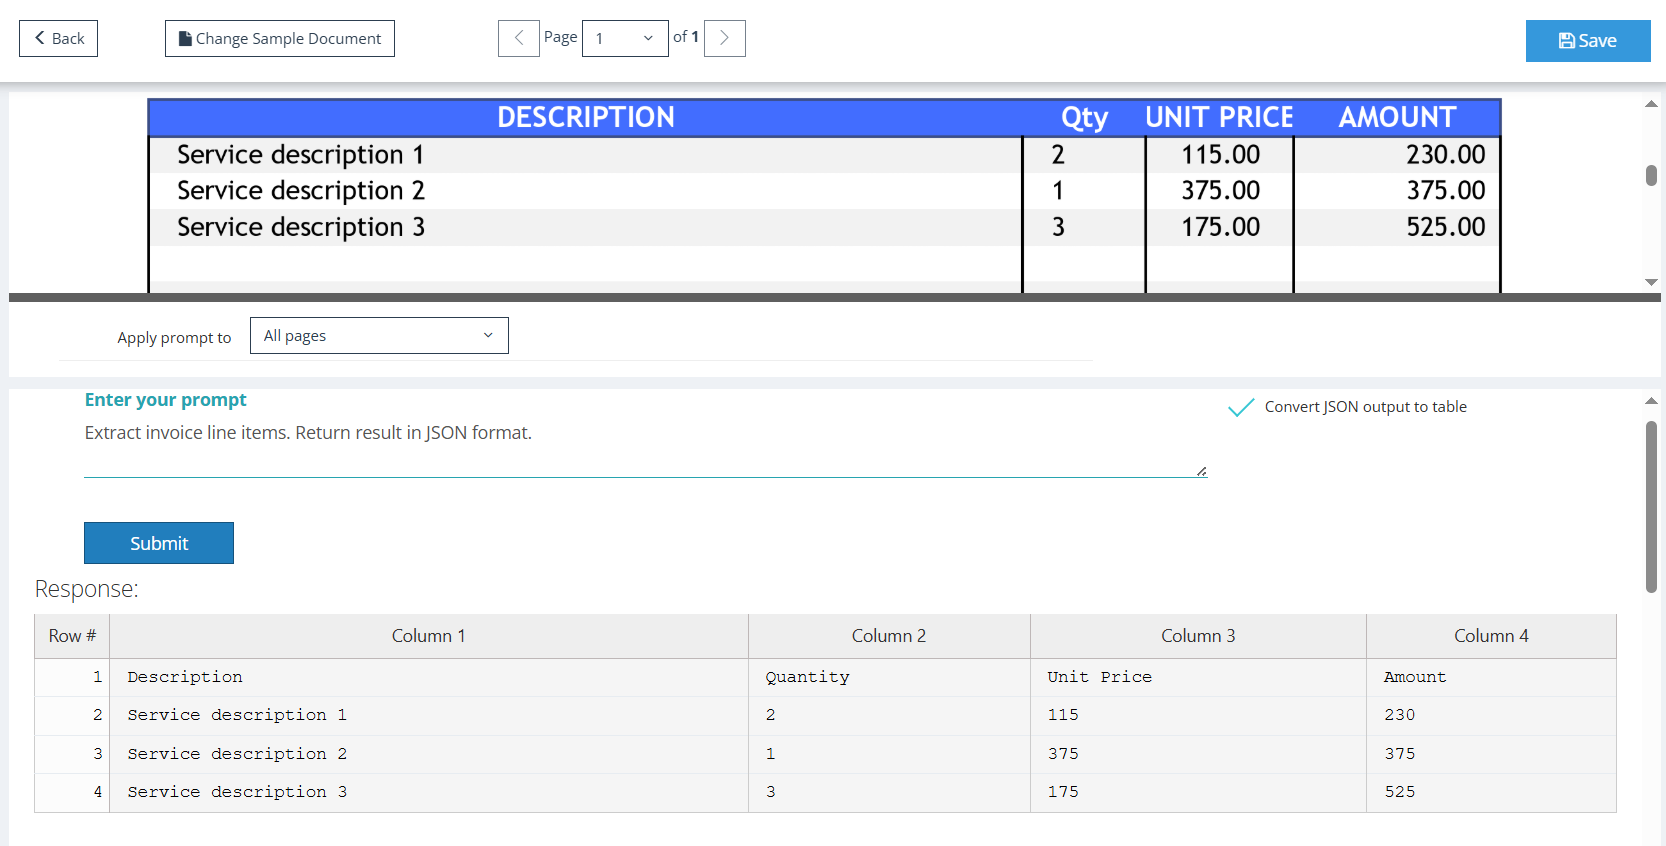Click the 'Description' response cell
The height and width of the screenshot is (846, 1666).
(429, 677)
